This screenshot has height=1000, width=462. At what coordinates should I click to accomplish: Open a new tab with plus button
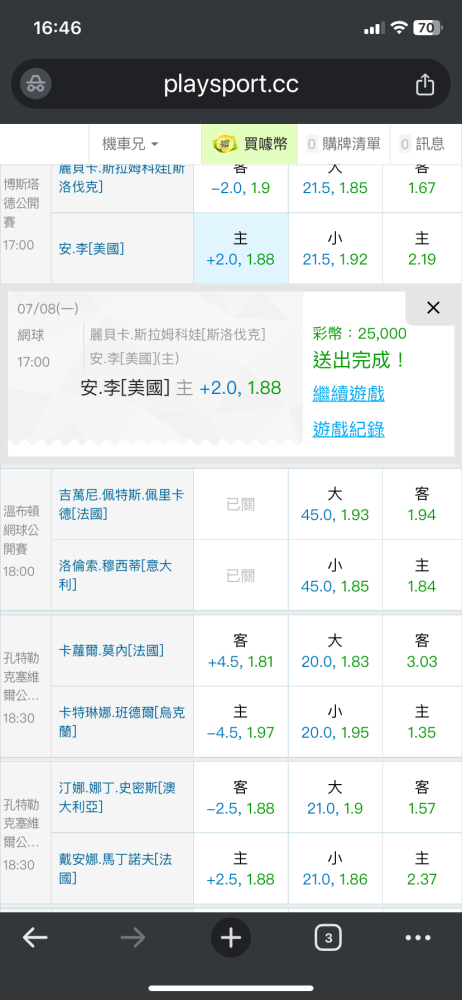tap(231, 938)
